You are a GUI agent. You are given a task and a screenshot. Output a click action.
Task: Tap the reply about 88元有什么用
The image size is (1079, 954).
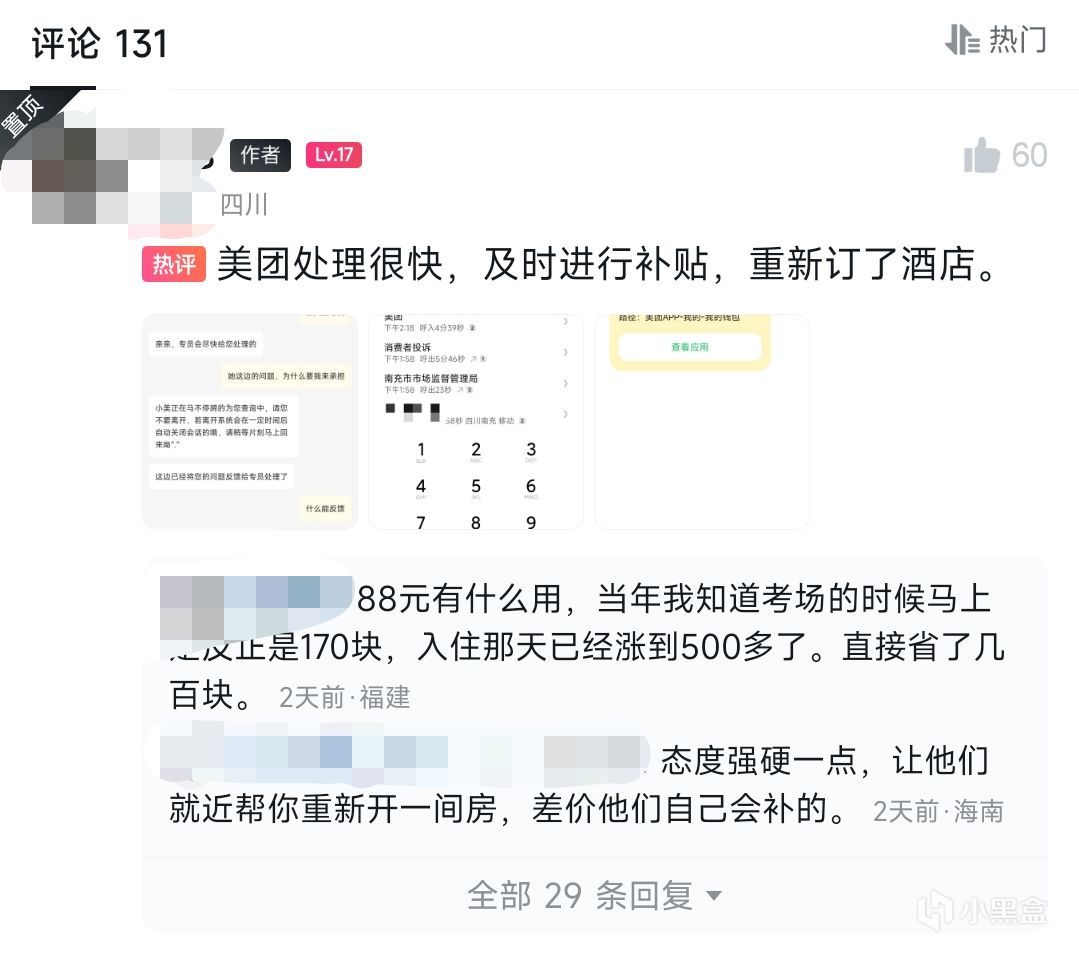tap(587, 646)
